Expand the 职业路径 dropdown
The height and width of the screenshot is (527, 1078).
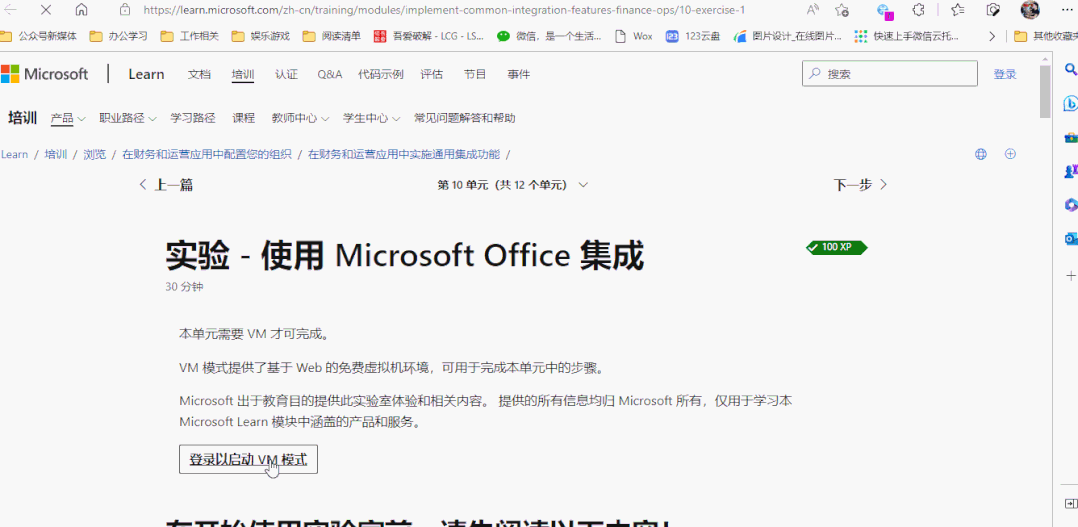tap(128, 118)
